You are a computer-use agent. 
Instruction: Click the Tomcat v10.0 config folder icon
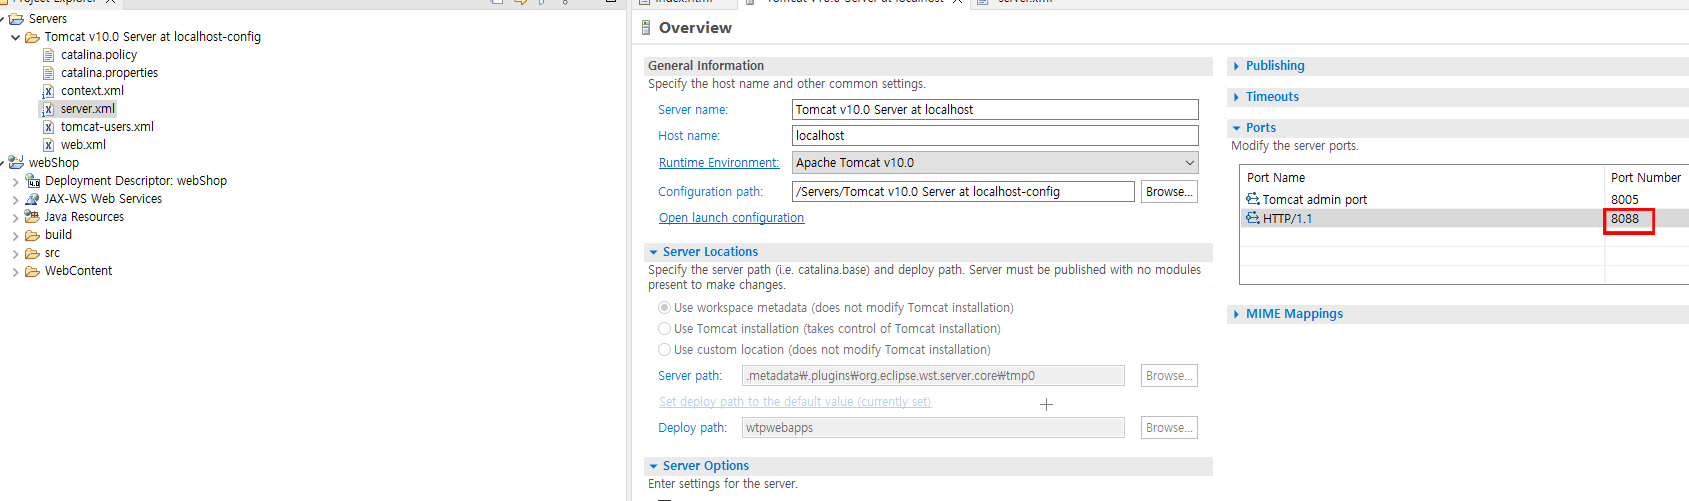(x=32, y=37)
